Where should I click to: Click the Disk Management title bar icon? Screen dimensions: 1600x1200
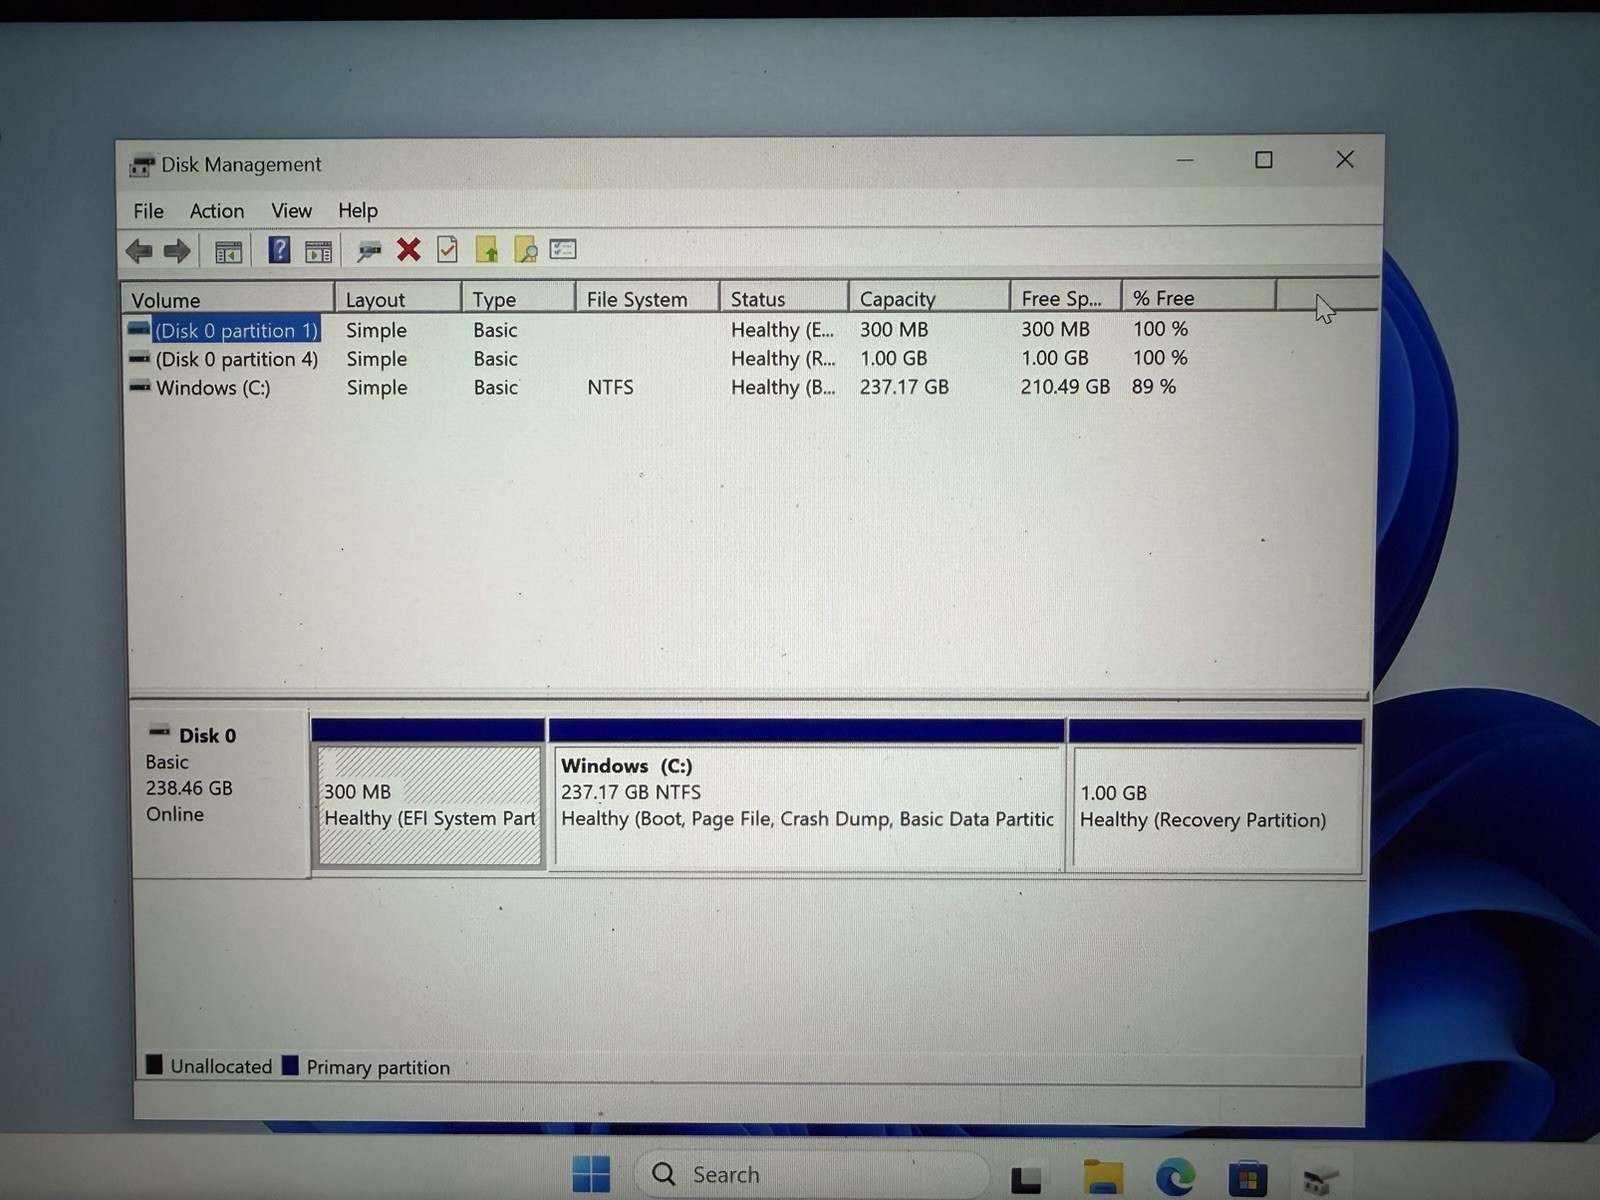[142, 166]
